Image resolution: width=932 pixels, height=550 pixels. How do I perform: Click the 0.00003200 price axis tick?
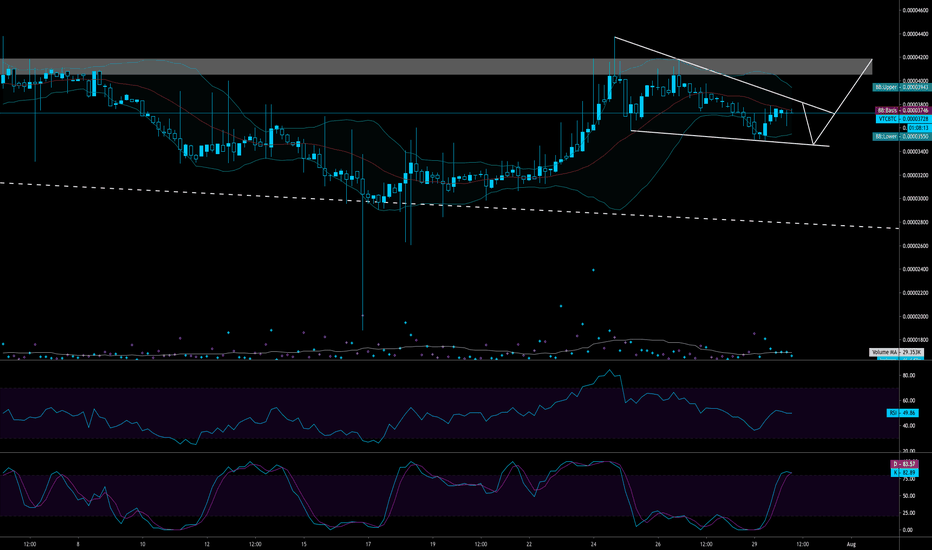coord(915,175)
